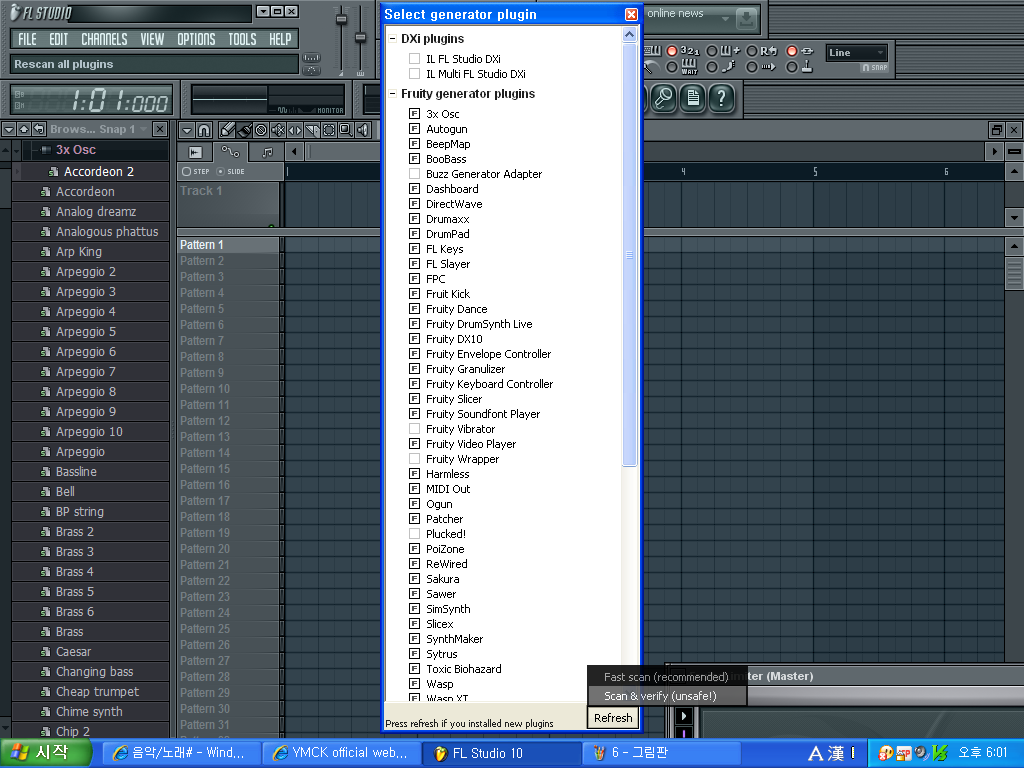
Task: Click the question mark help button
Action: click(722, 99)
